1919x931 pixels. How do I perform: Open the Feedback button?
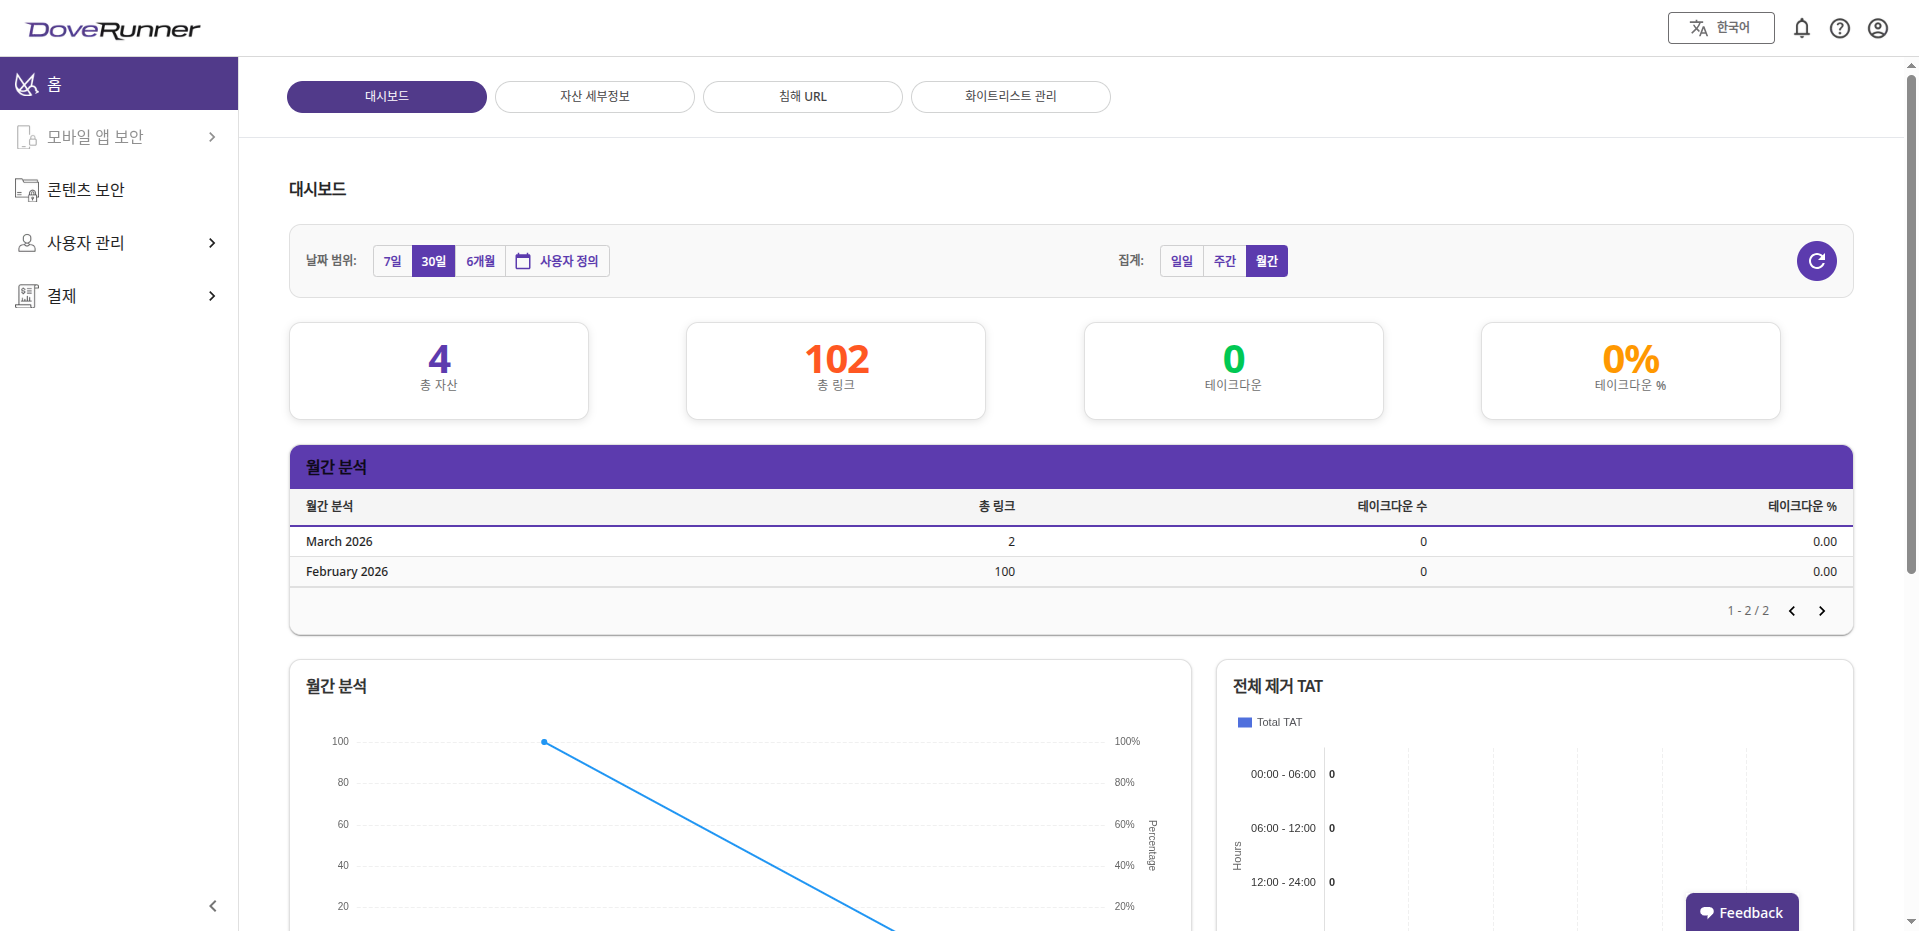point(1741,912)
